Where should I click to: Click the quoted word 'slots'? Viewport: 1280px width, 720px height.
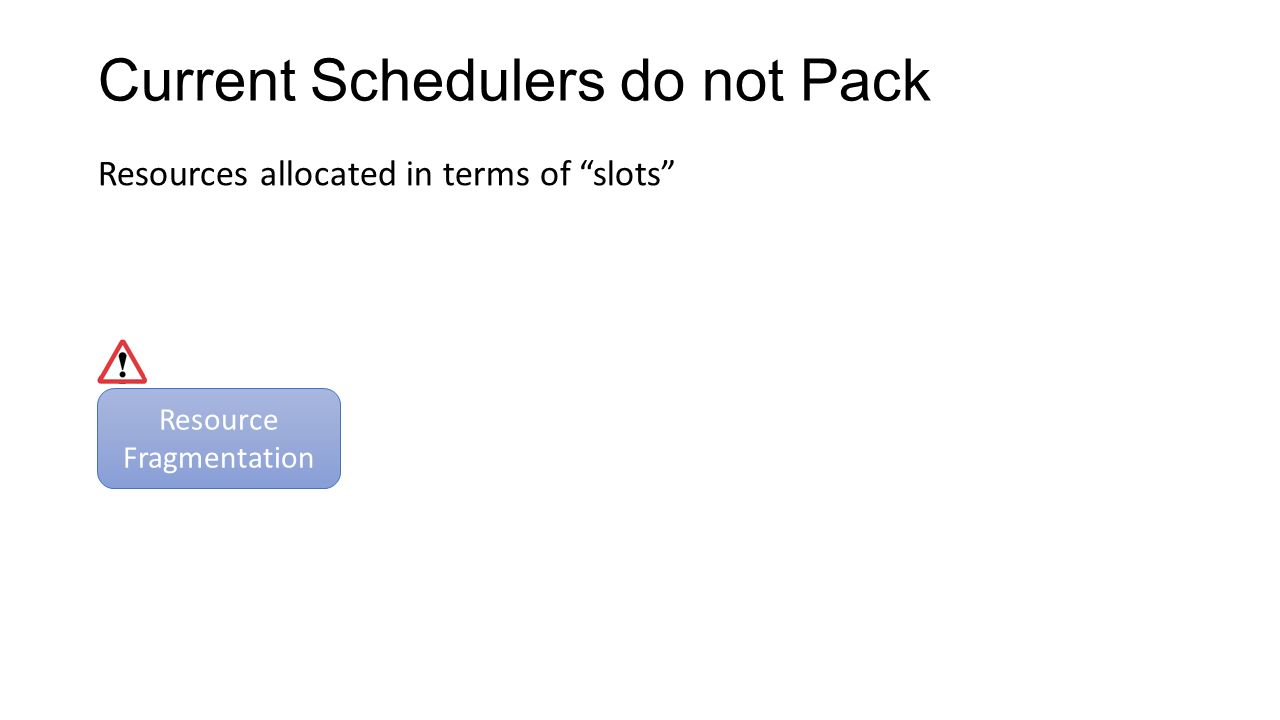click(x=629, y=173)
